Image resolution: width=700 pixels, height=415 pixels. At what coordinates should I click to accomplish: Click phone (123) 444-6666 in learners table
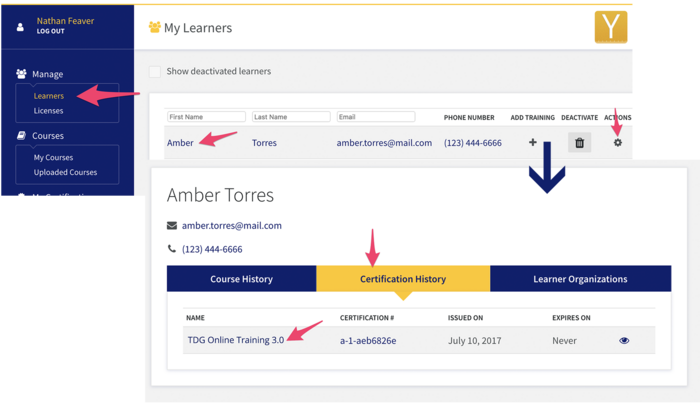[x=473, y=143]
